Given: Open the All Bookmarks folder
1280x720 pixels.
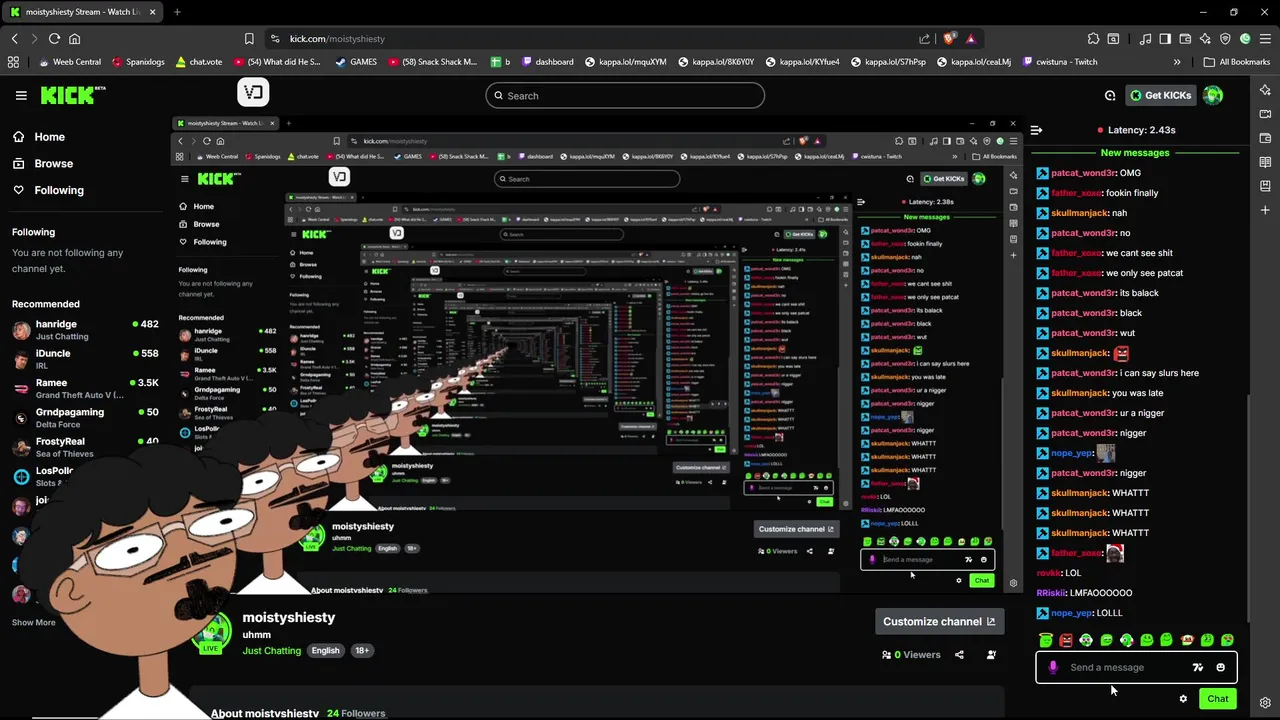Looking at the screenshot, I should pos(1237,62).
